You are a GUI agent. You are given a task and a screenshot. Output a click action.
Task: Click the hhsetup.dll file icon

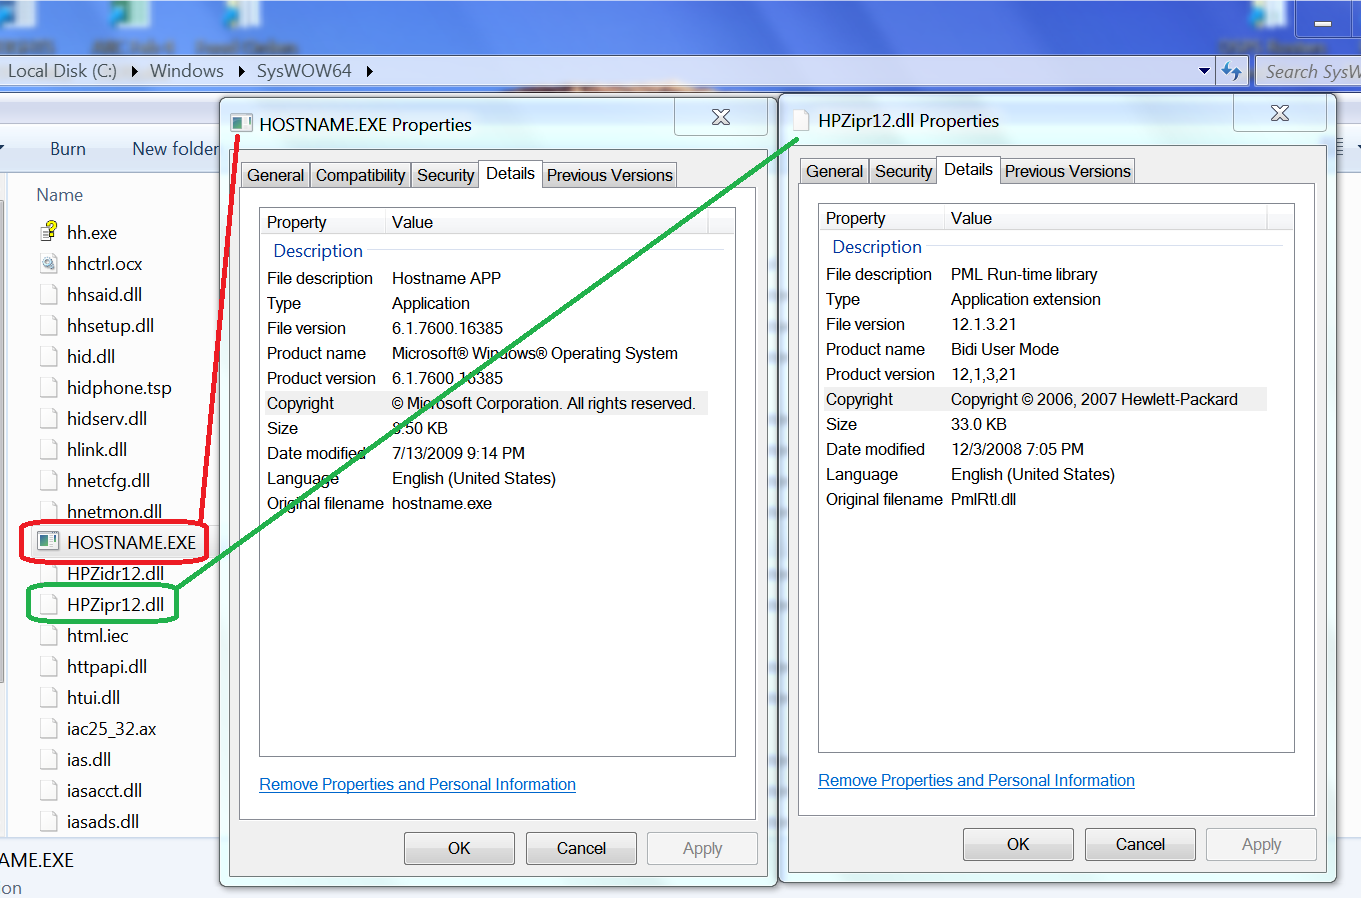[x=49, y=325]
